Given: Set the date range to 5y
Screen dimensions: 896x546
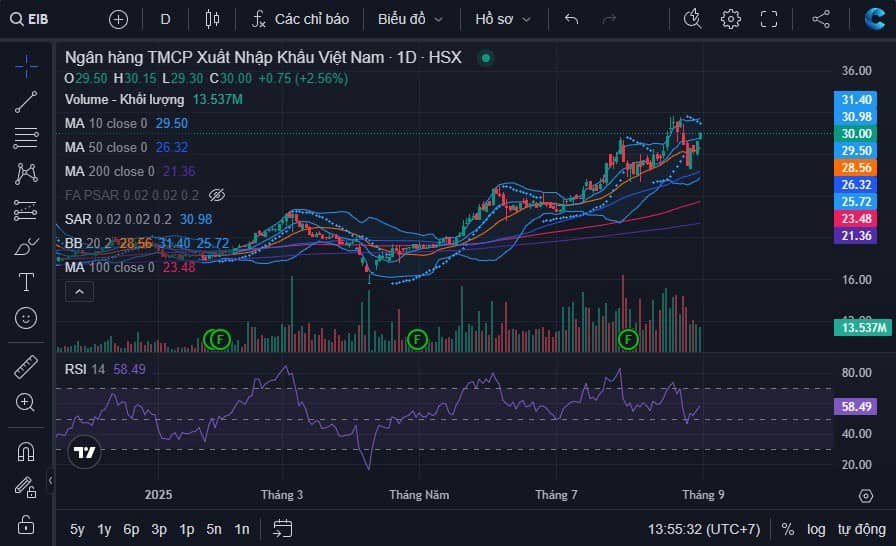Looking at the screenshot, I should pyautogui.click(x=77, y=529).
